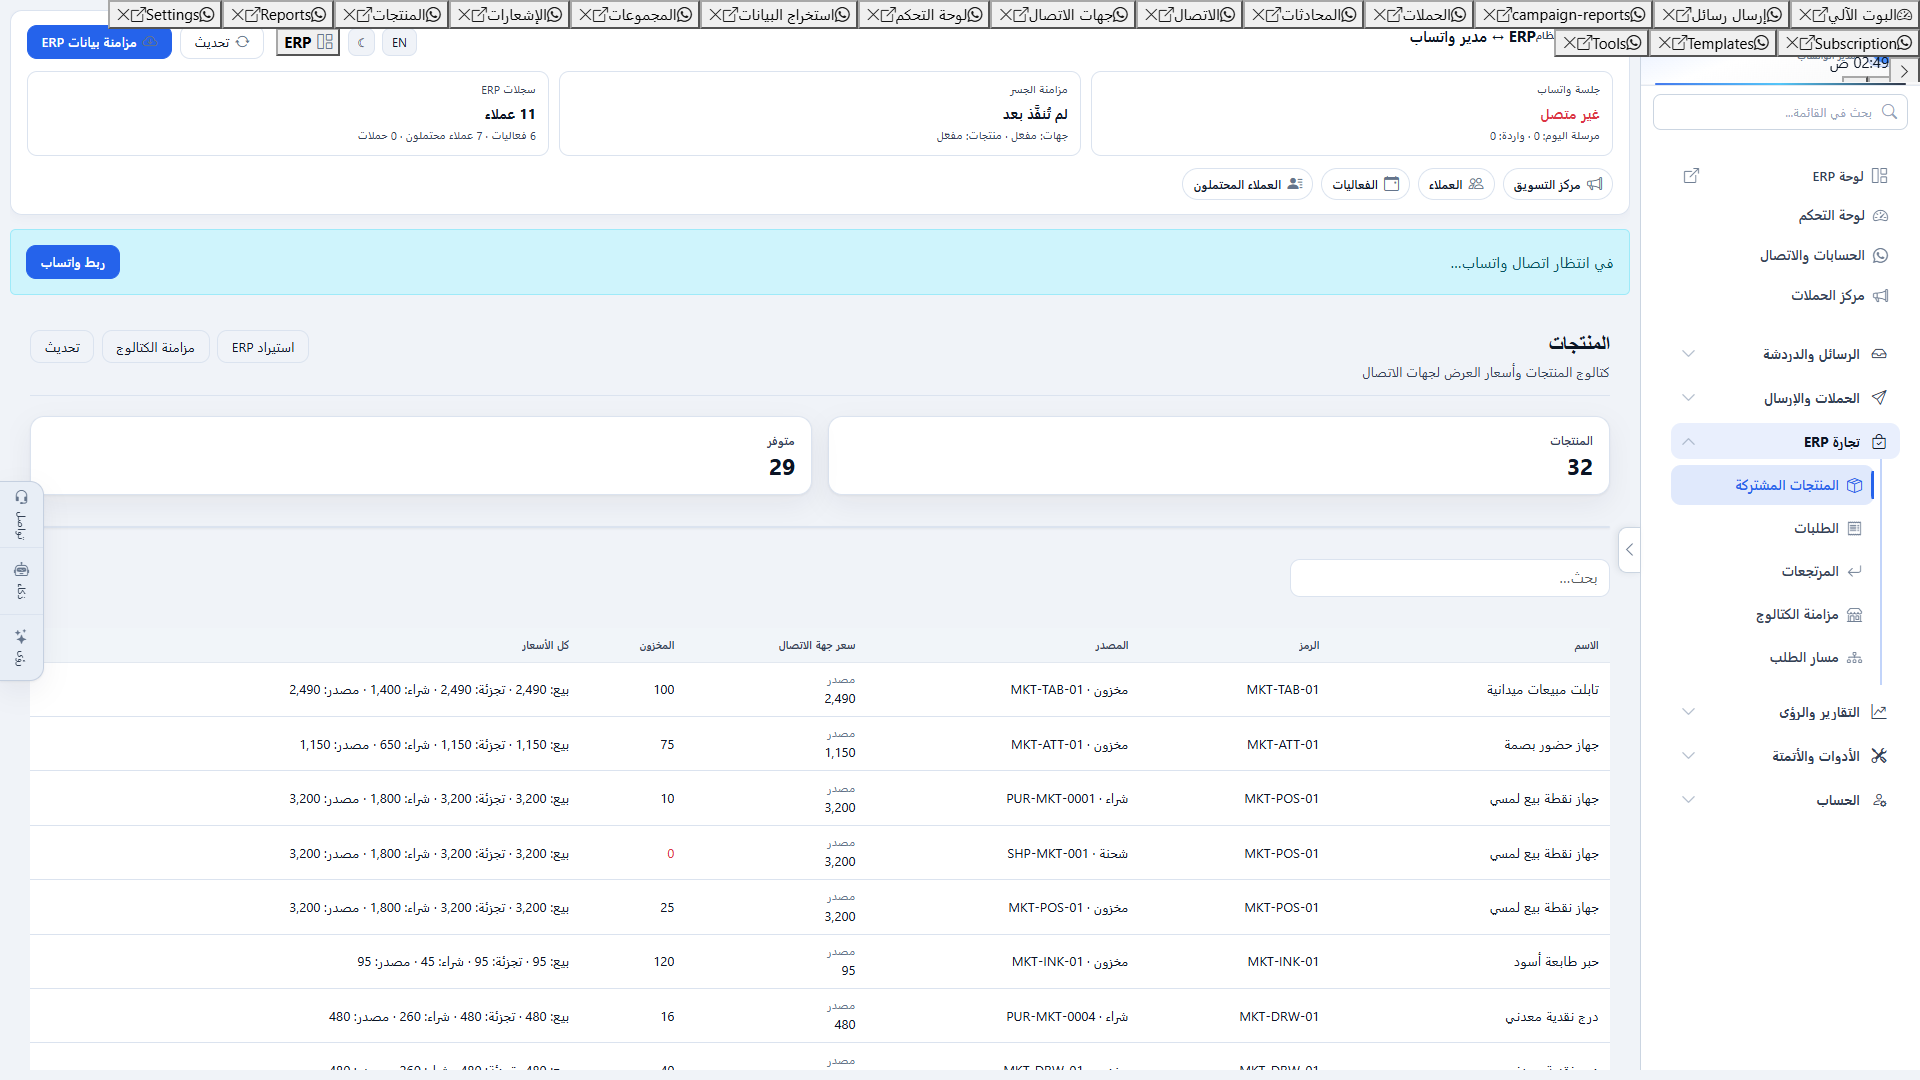Click the products search field بحث

pyautogui.click(x=1450, y=578)
